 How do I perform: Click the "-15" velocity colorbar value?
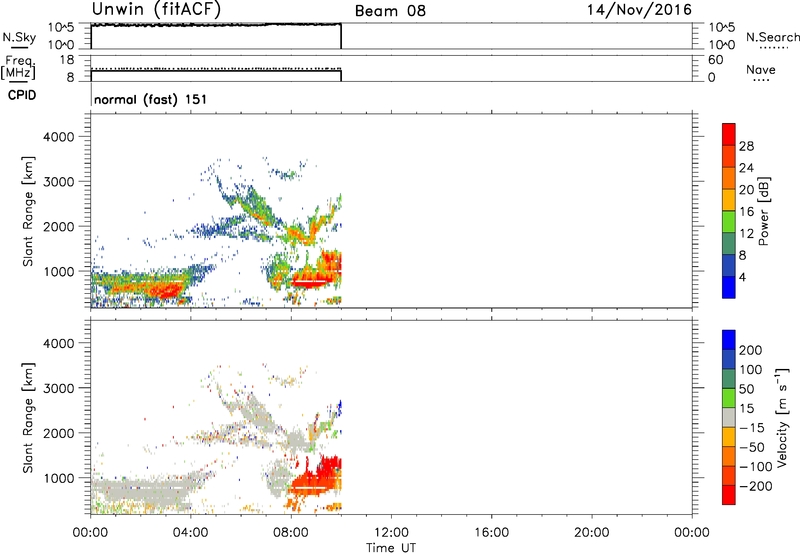752,428
